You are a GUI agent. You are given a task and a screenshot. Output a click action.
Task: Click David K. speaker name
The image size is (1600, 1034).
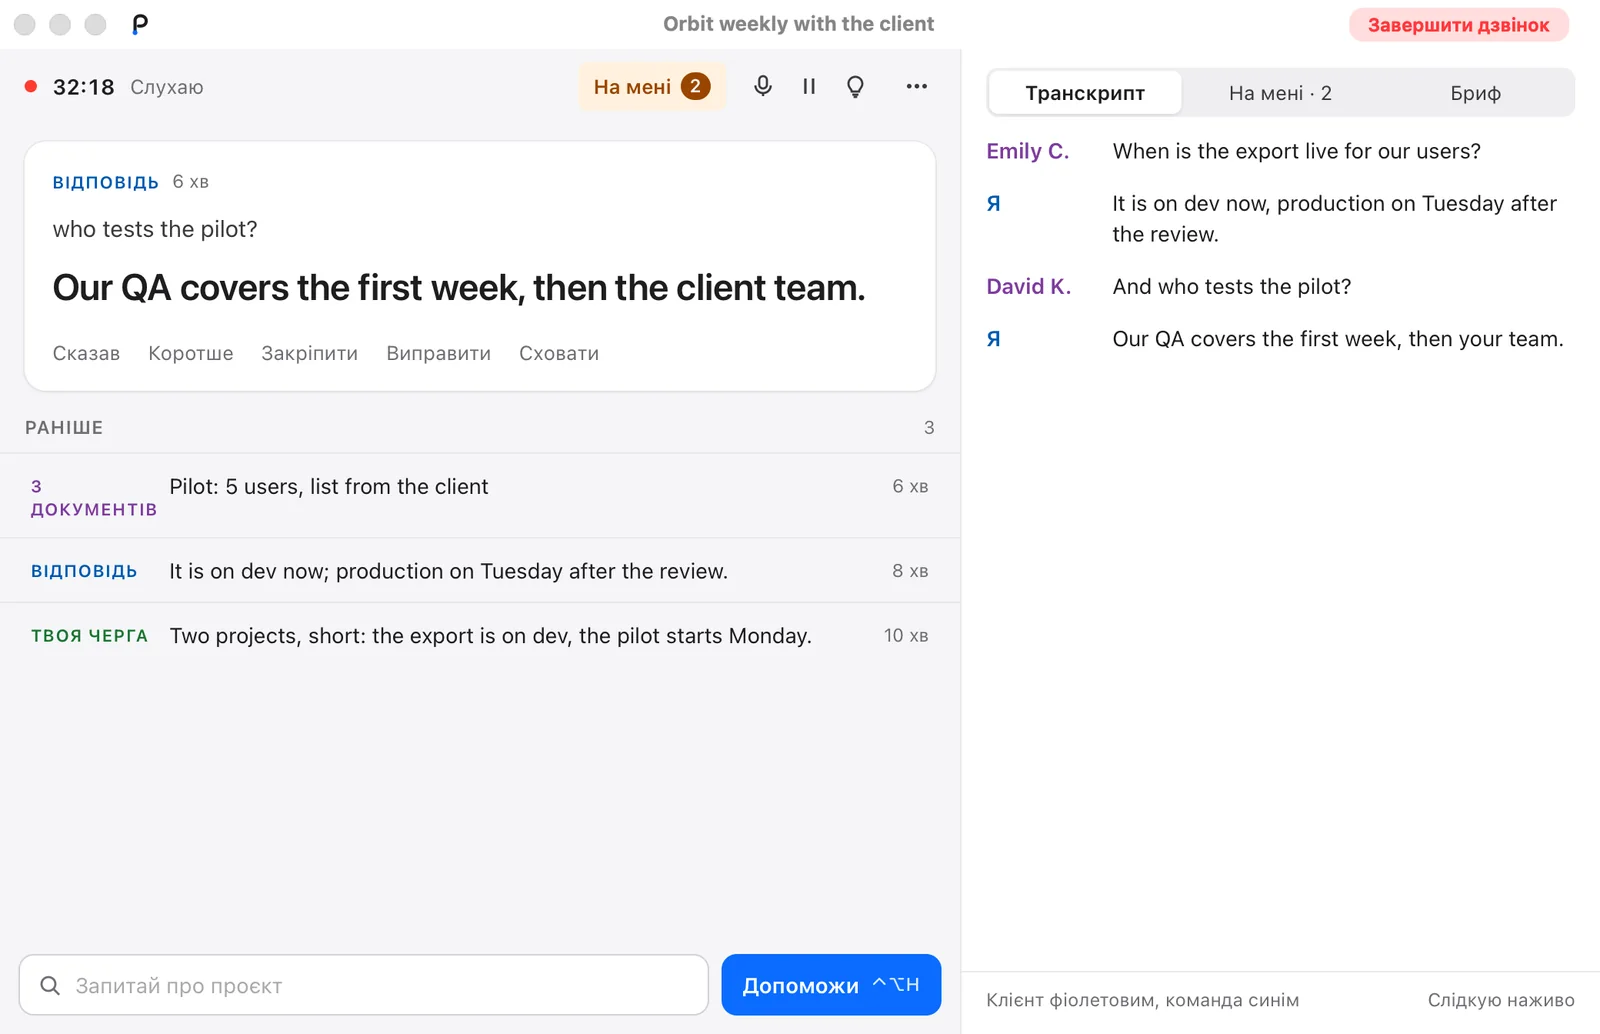pos(1029,286)
